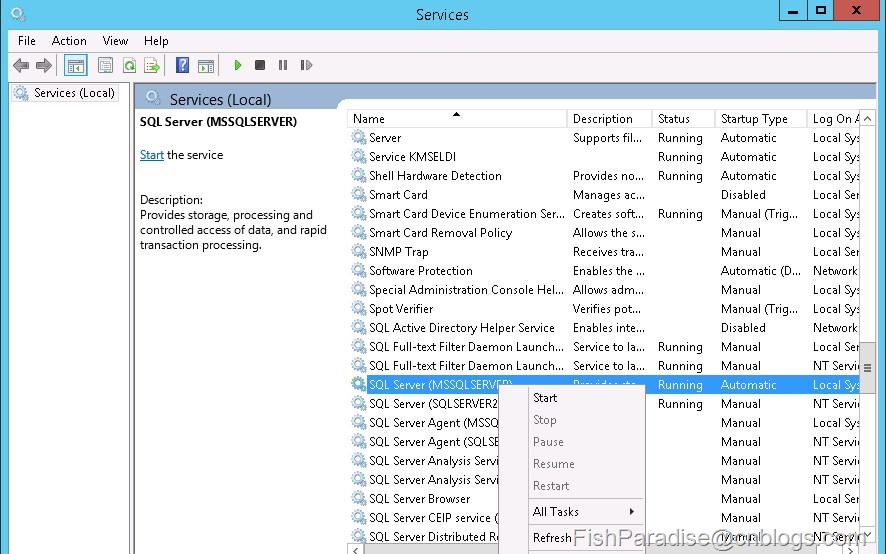
Task: Click the Stop Service toolbar icon
Action: [x=260, y=65]
